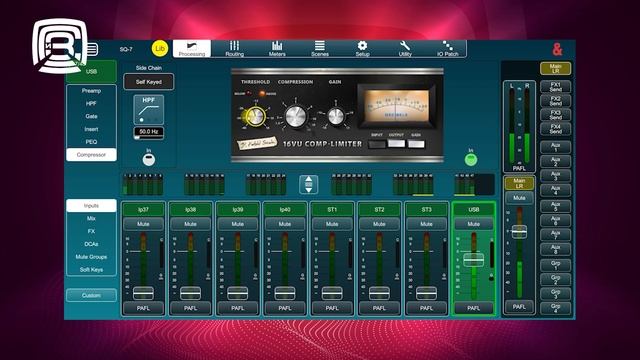Show the Mix layer
Screen dimensions: 640x360
tap(91, 218)
